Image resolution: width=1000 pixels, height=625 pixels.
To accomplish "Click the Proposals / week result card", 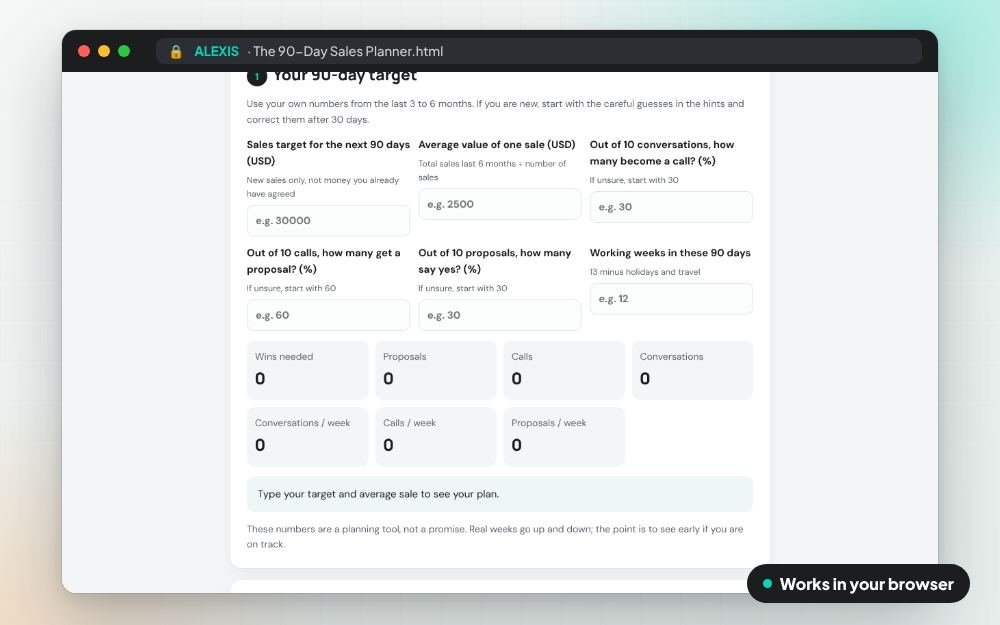I will (564, 437).
